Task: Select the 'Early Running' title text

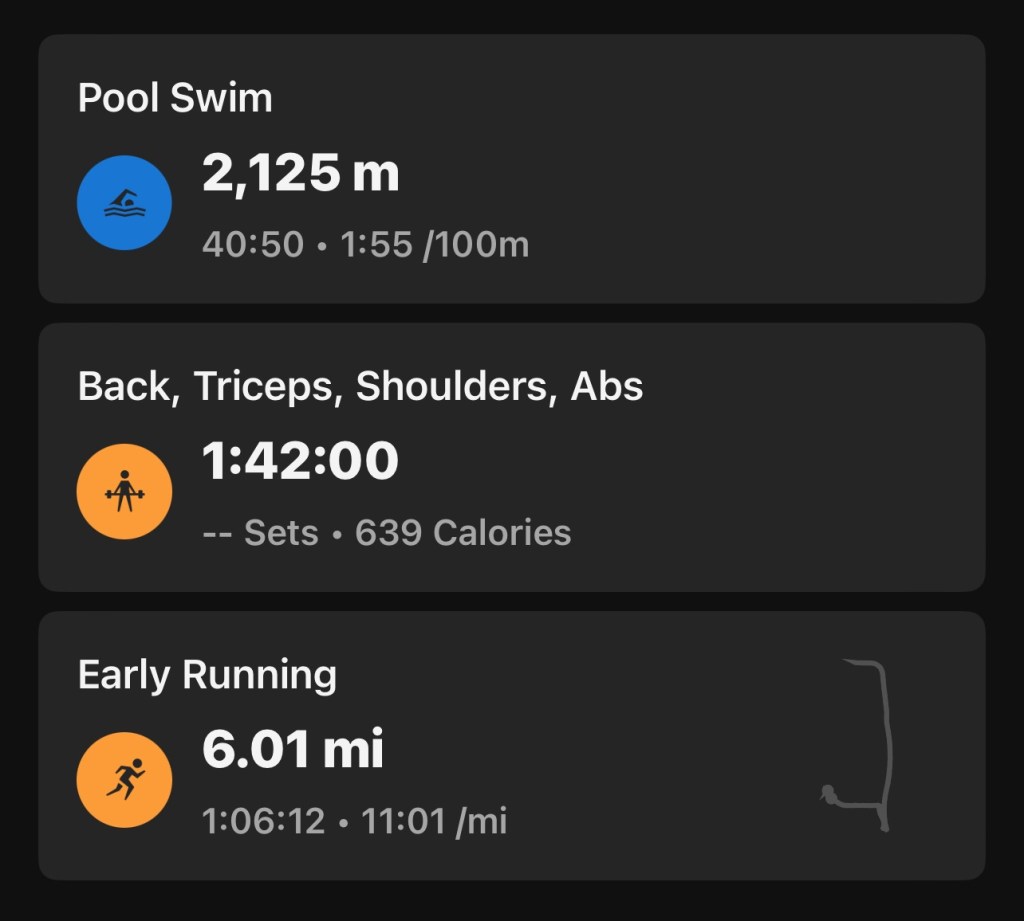Action: [207, 676]
